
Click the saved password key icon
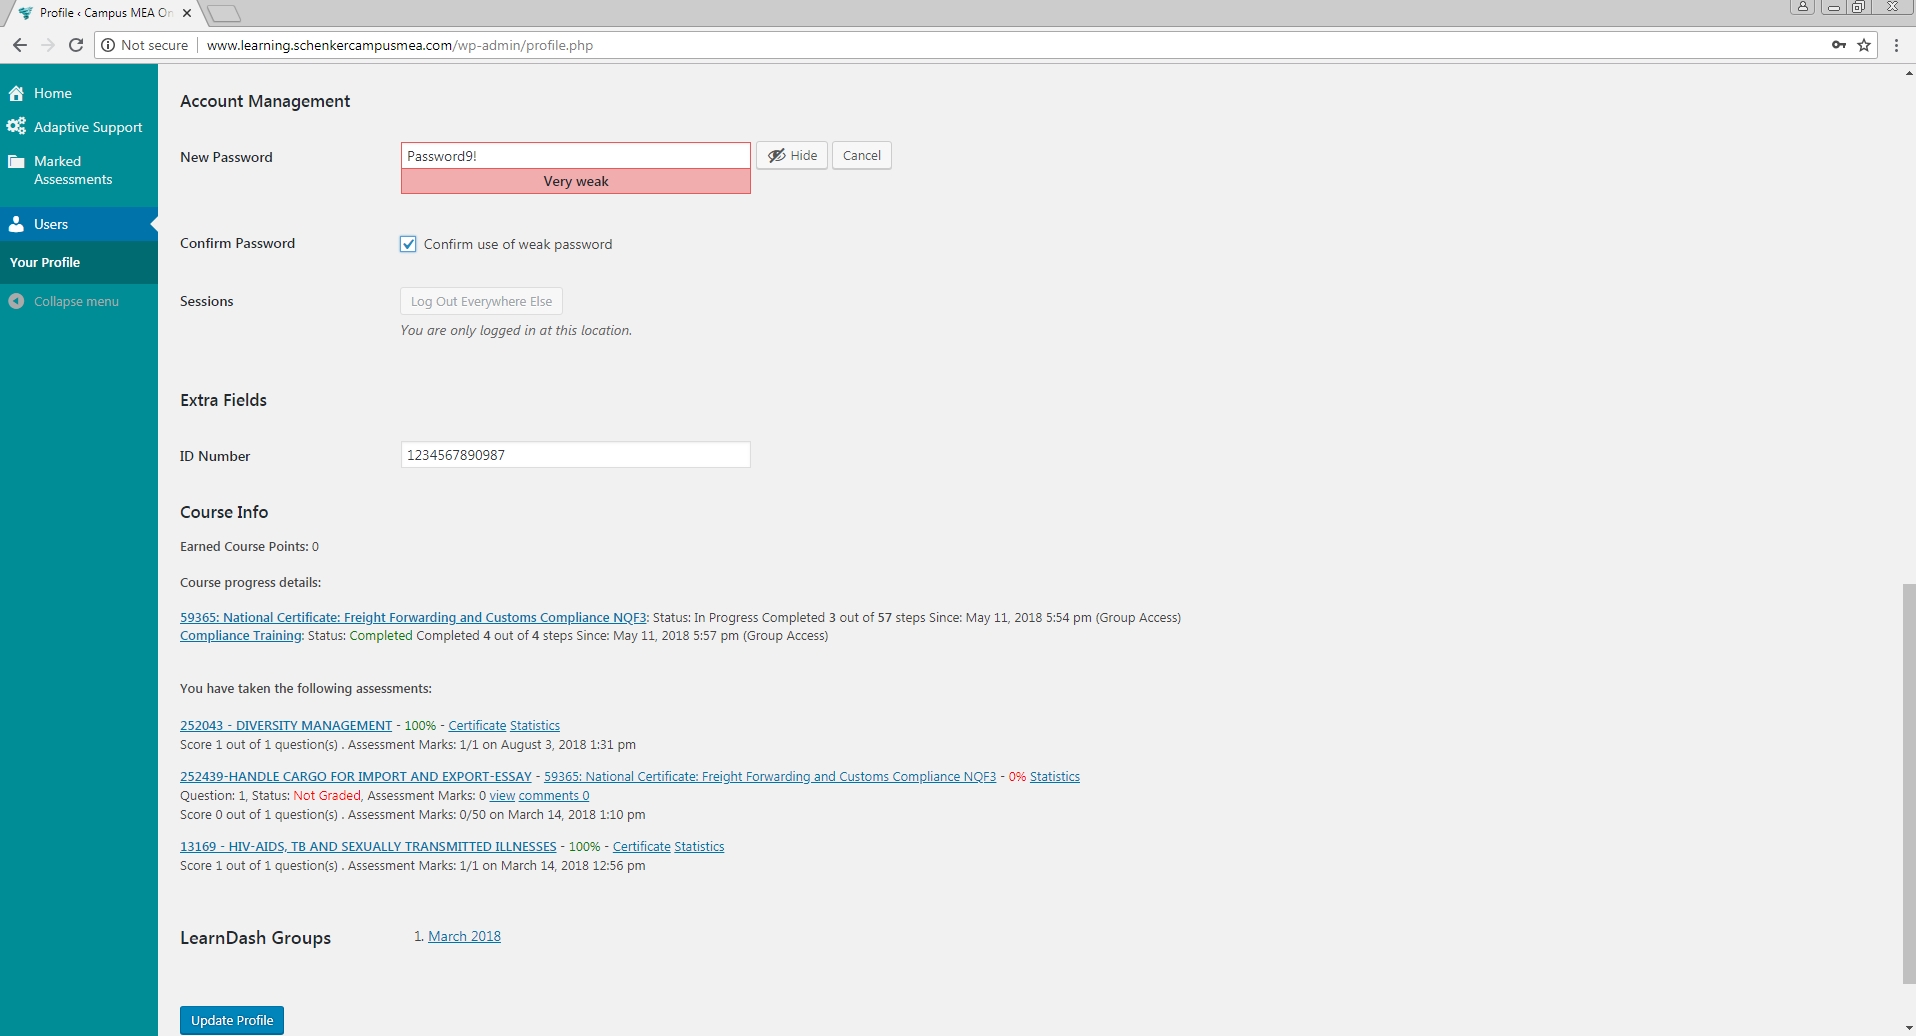(x=1838, y=45)
